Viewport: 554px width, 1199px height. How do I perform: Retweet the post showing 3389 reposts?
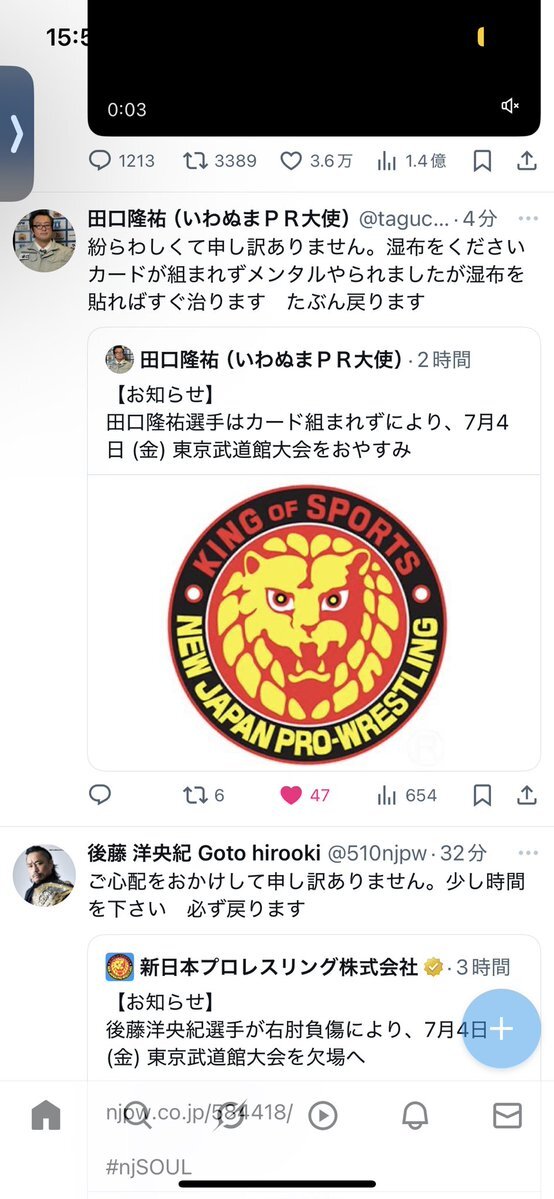(220, 161)
